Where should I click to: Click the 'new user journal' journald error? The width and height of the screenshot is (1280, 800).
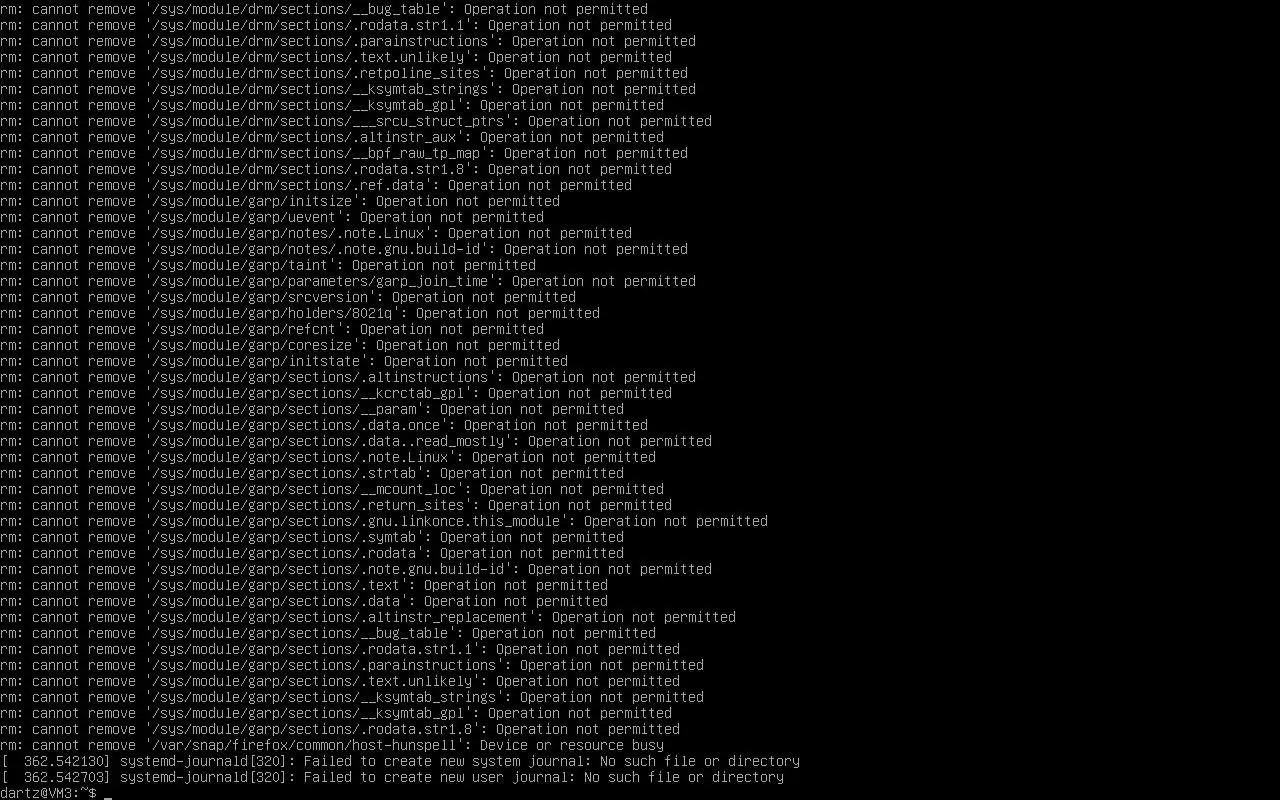click(x=392, y=777)
